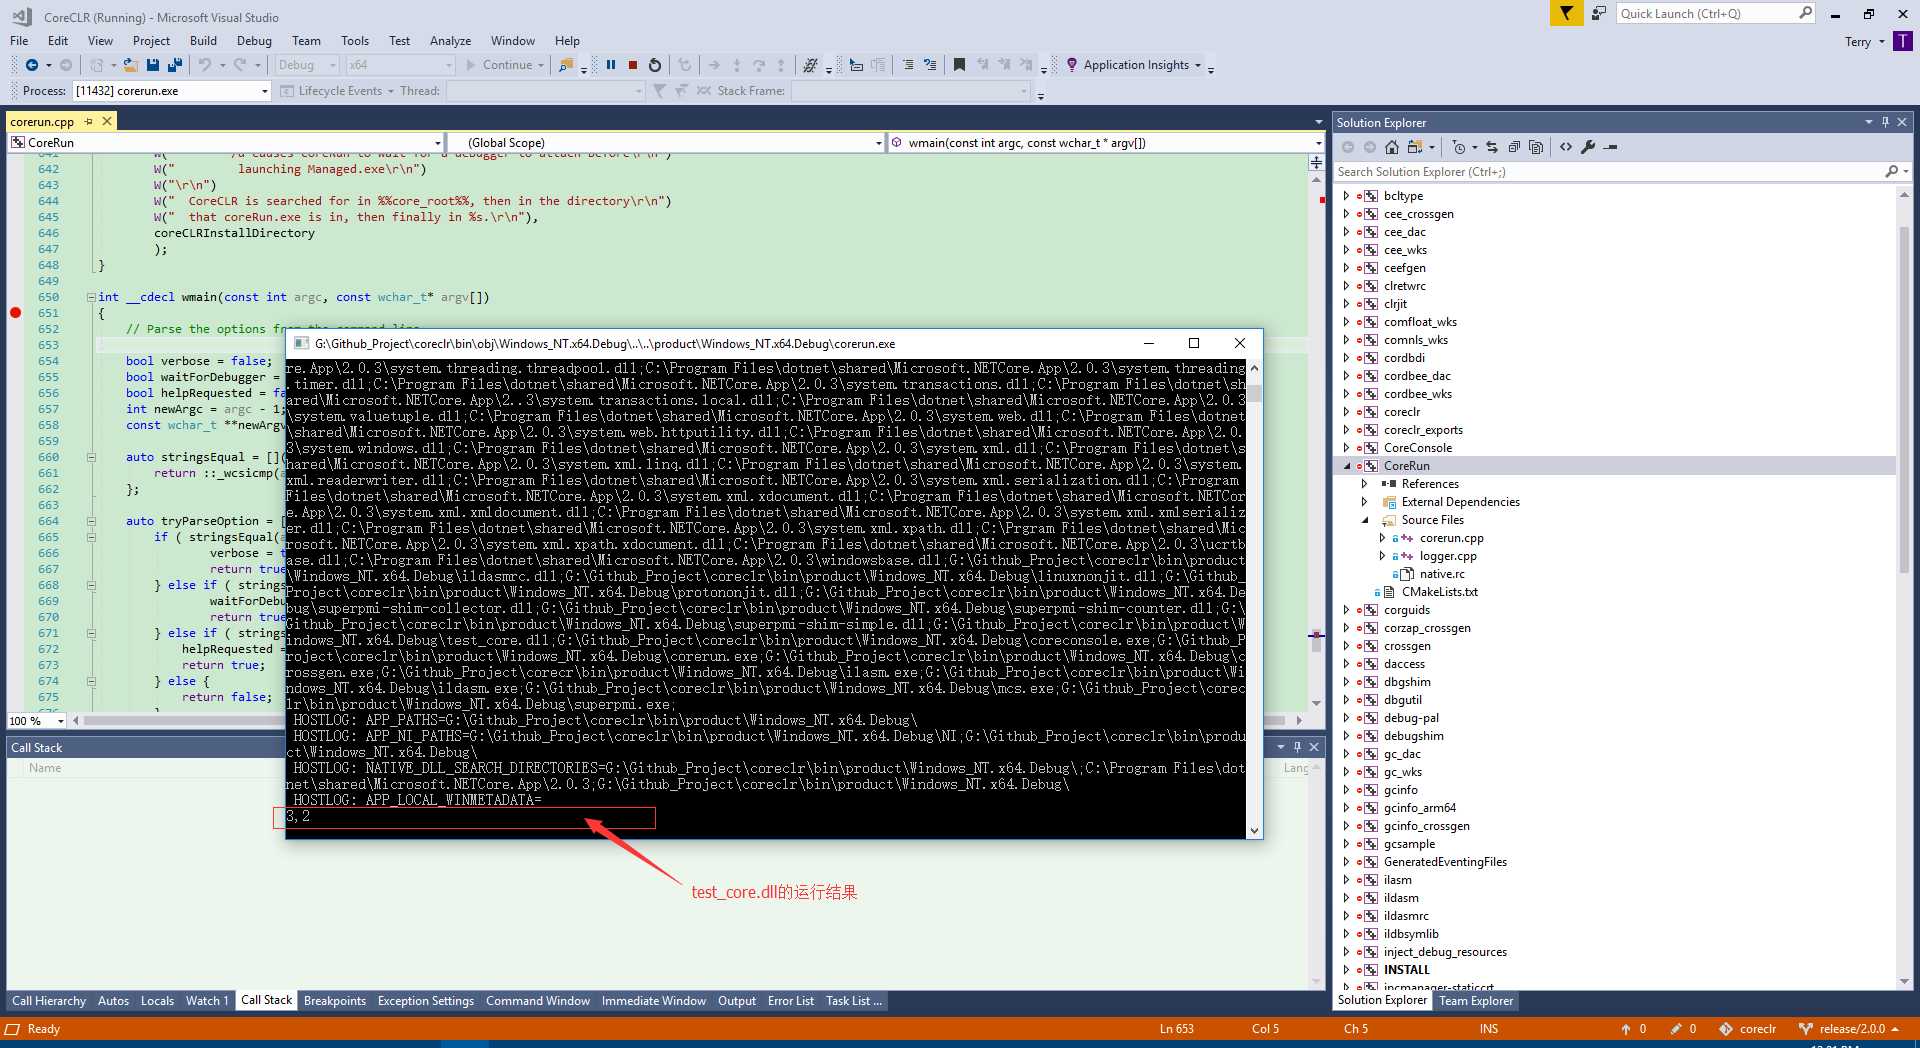Open the feedback icon beside Quick Launch
This screenshot has width=1920, height=1048.
1598,13
